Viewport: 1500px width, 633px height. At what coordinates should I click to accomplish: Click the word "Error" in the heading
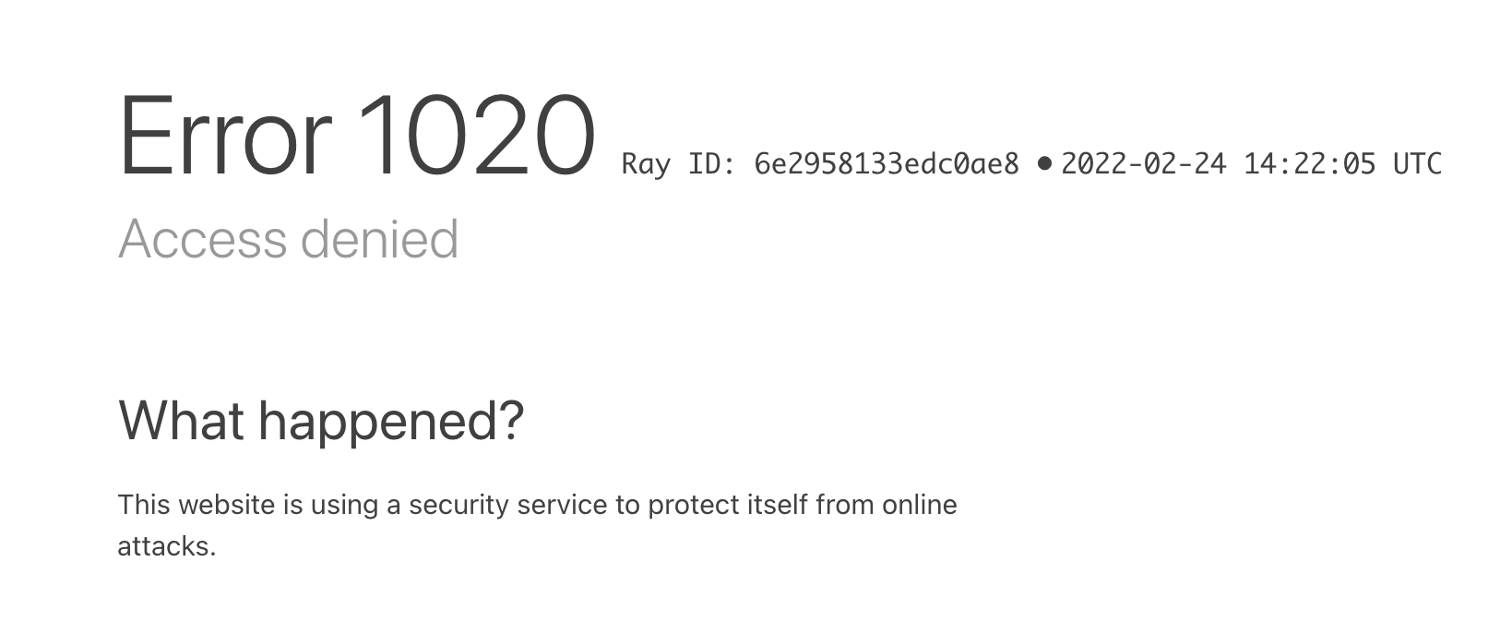pyautogui.click(x=225, y=137)
